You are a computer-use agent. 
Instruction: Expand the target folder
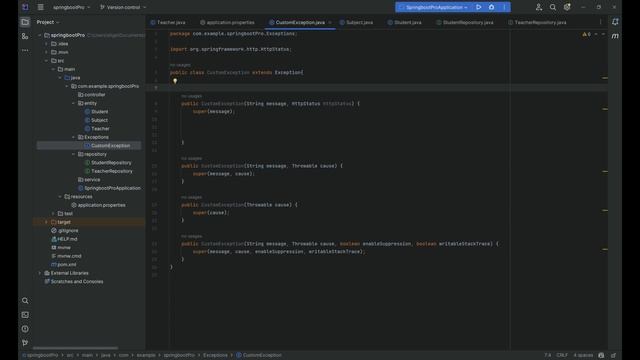point(46,222)
